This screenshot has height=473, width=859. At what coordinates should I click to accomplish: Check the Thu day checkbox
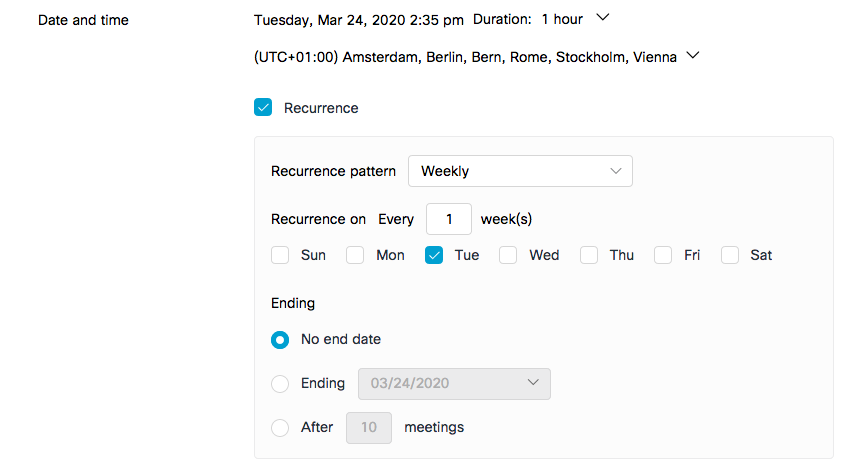pos(589,255)
